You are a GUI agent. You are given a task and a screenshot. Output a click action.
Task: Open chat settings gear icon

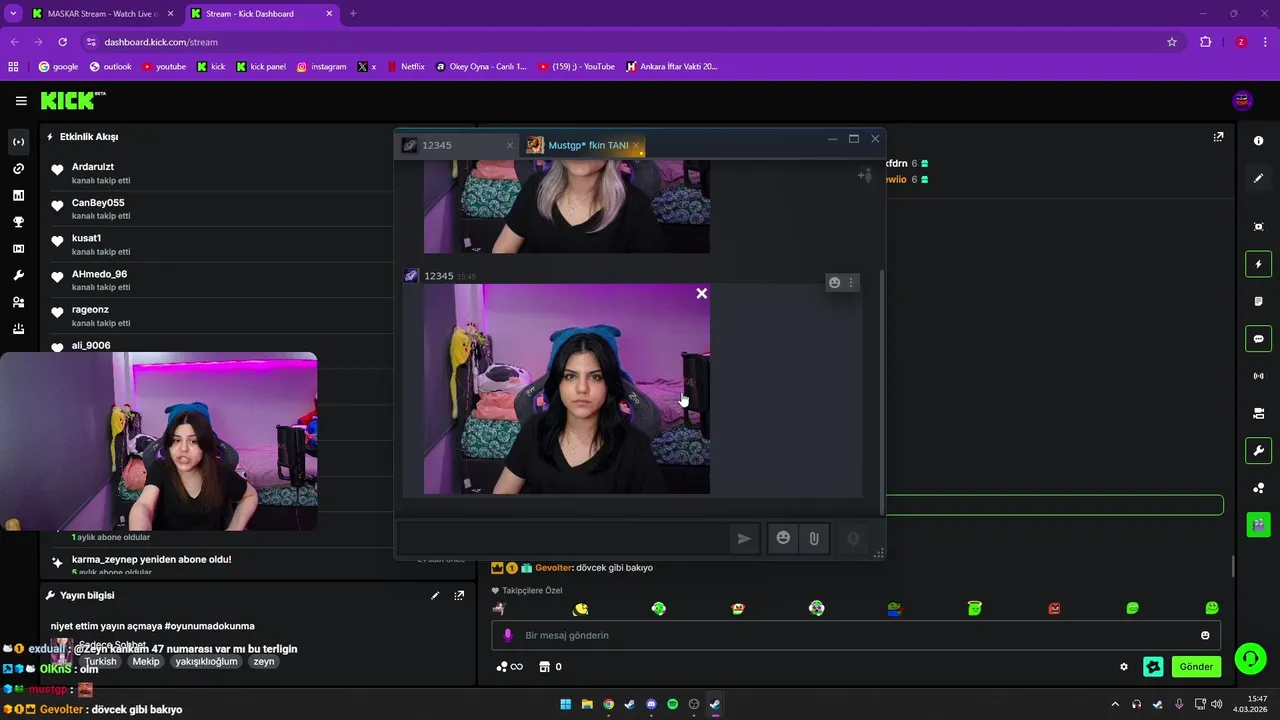pyautogui.click(x=1124, y=667)
